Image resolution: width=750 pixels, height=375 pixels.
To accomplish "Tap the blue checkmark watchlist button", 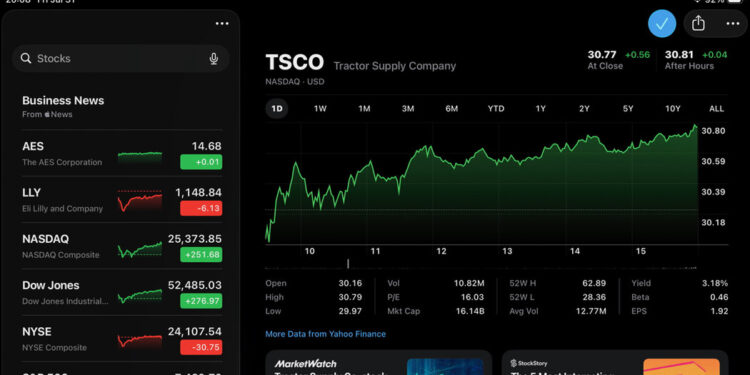I will click(662, 23).
